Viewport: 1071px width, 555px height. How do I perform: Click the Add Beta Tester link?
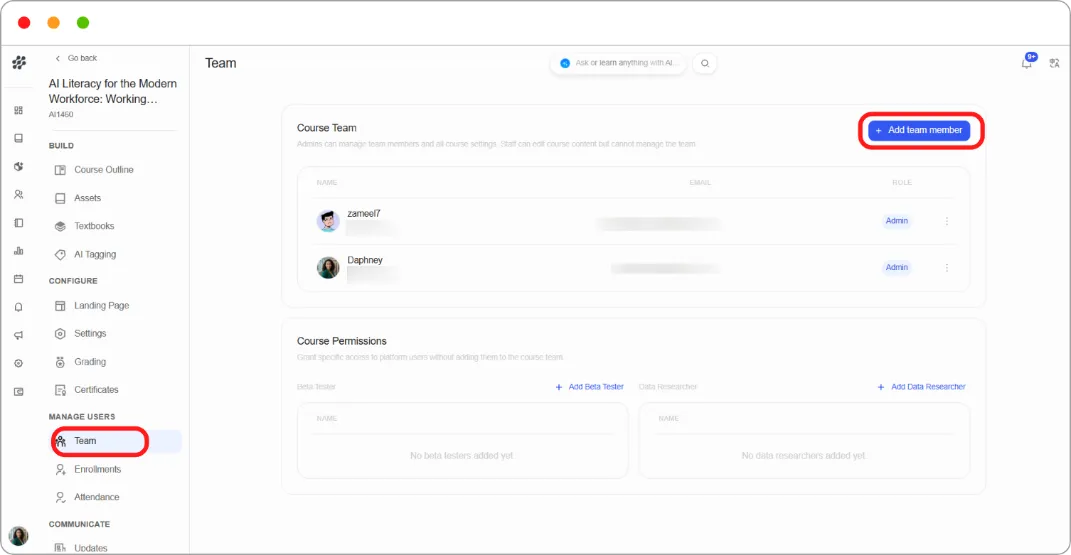[x=589, y=387]
